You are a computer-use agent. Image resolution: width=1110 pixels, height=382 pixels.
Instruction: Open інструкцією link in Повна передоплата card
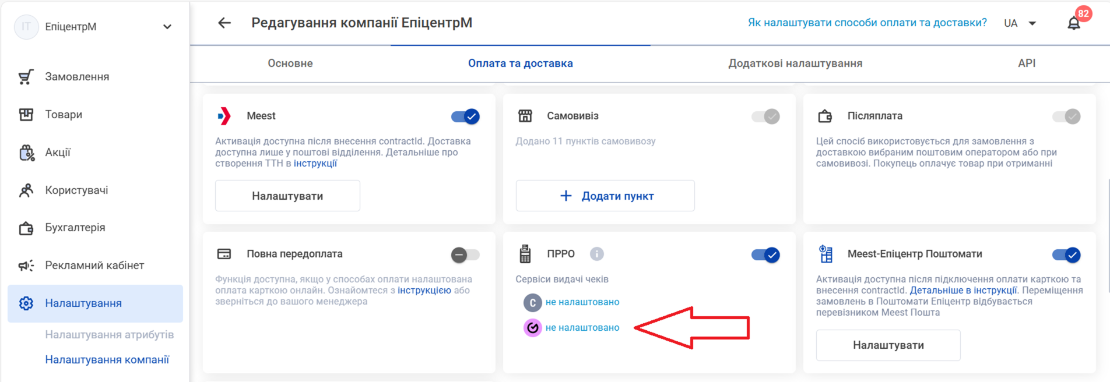[423, 291]
